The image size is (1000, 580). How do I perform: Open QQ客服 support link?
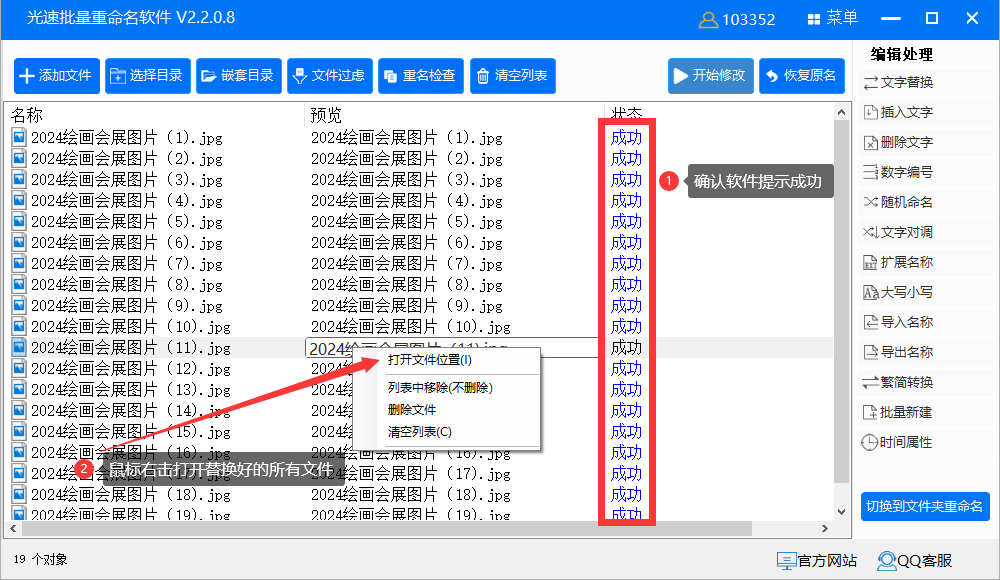pos(915,561)
